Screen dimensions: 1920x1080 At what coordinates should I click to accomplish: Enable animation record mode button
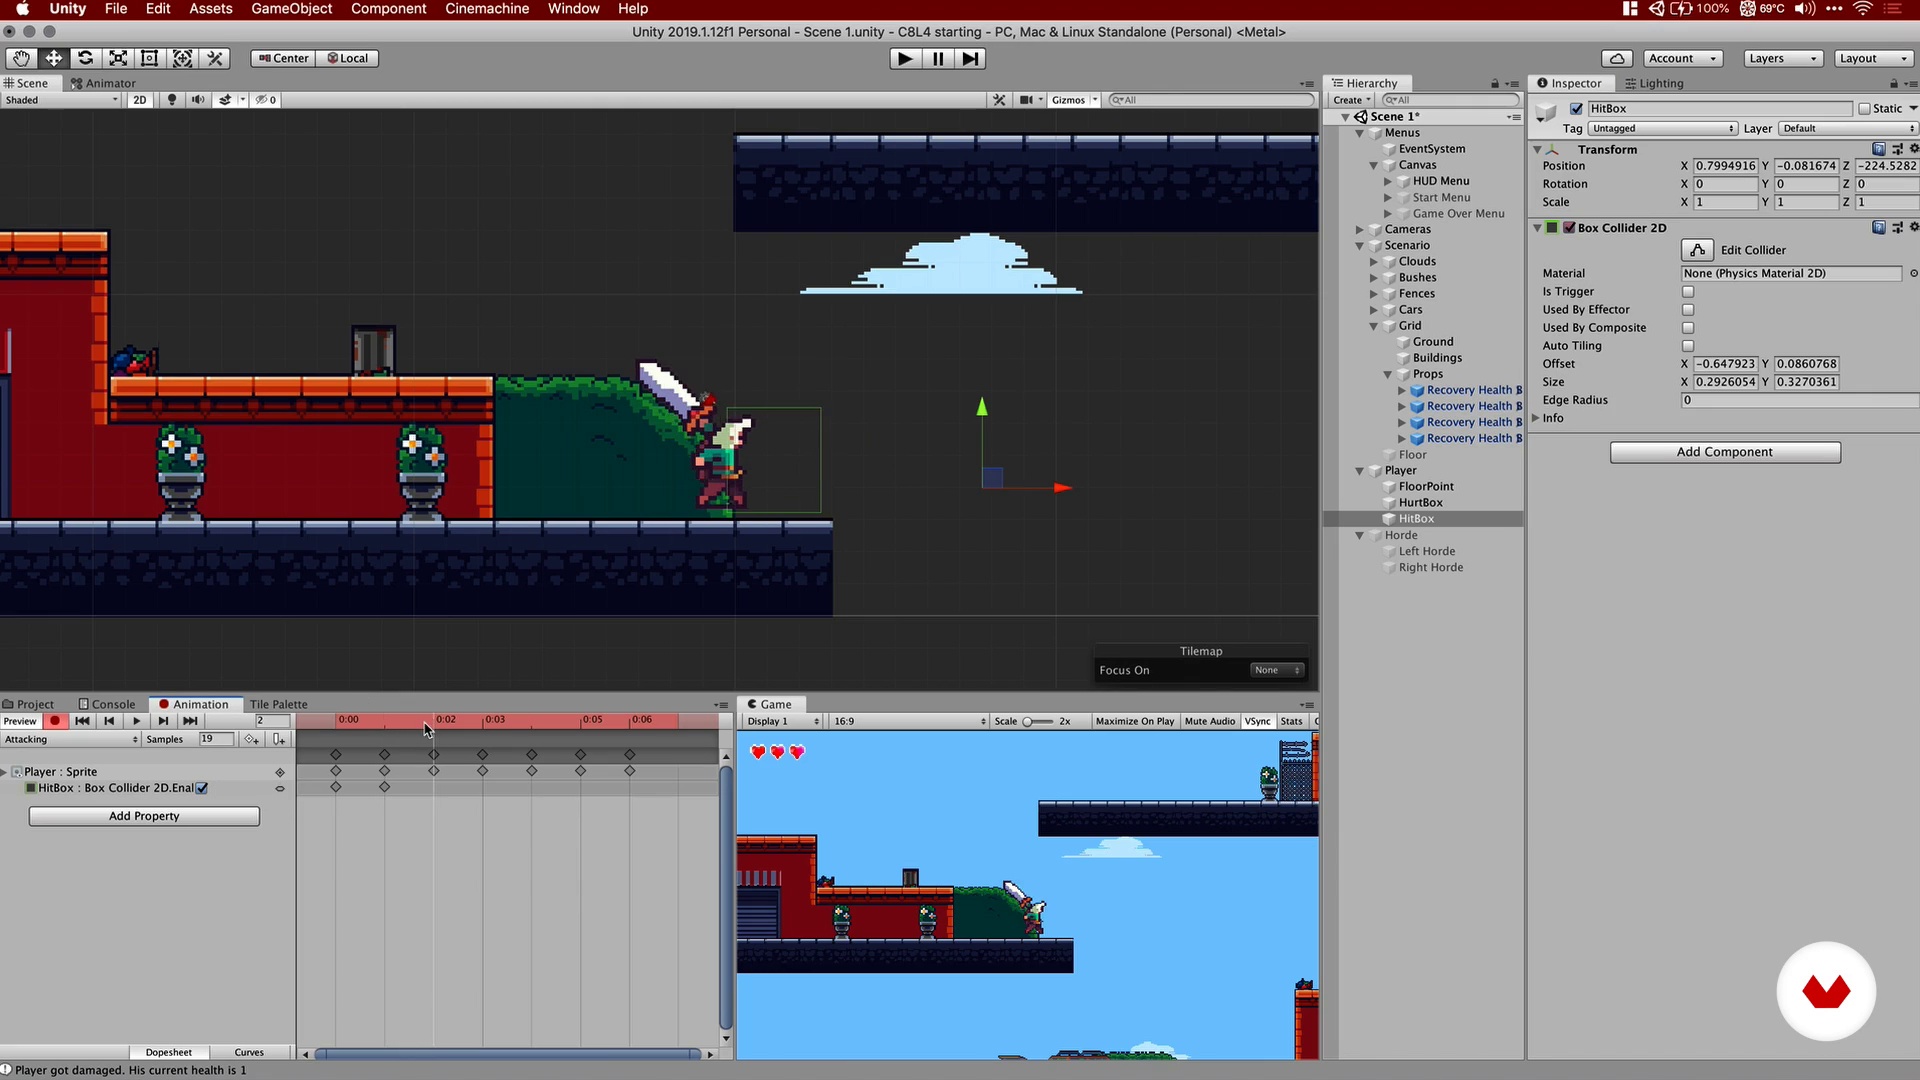click(x=55, y=721)
